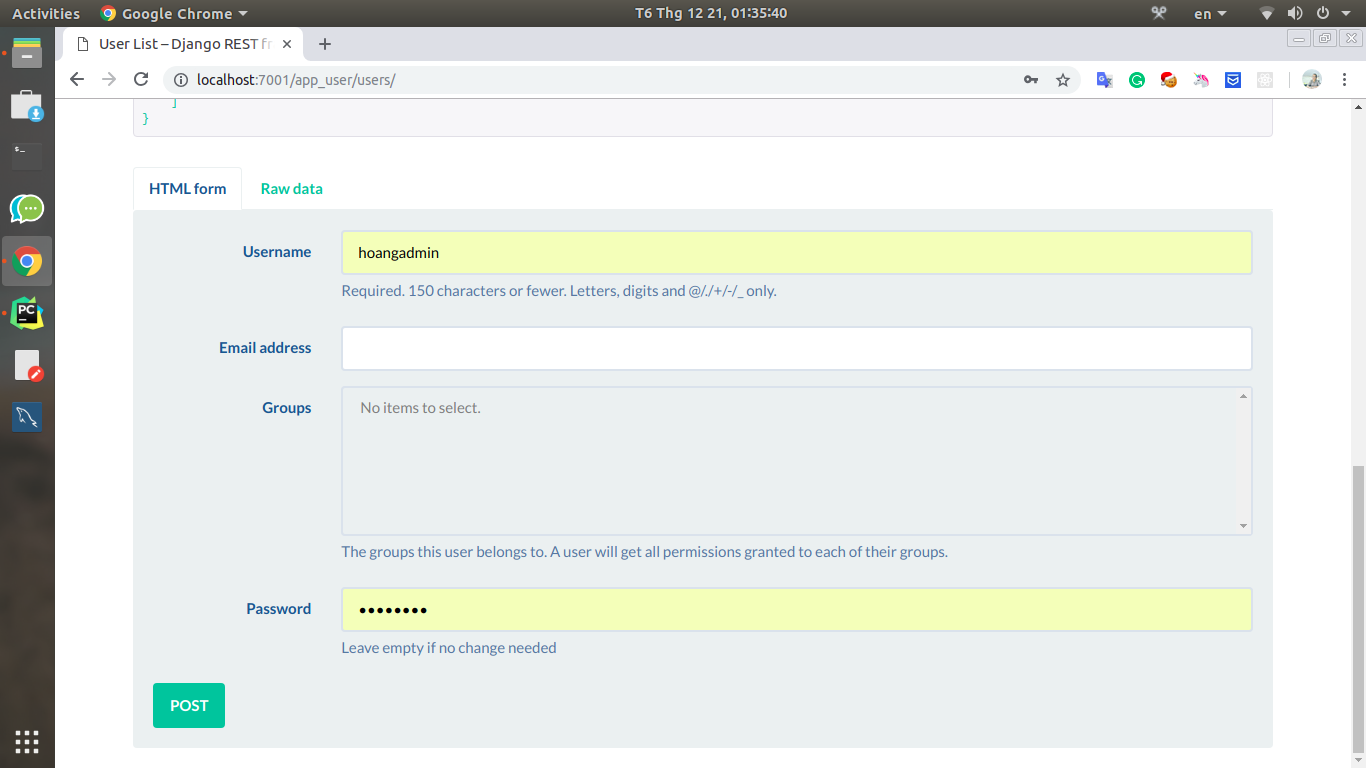This screenshot has height=768, width=1366.
Task: Open the Grammarly extension
Action: [1137, 80]
